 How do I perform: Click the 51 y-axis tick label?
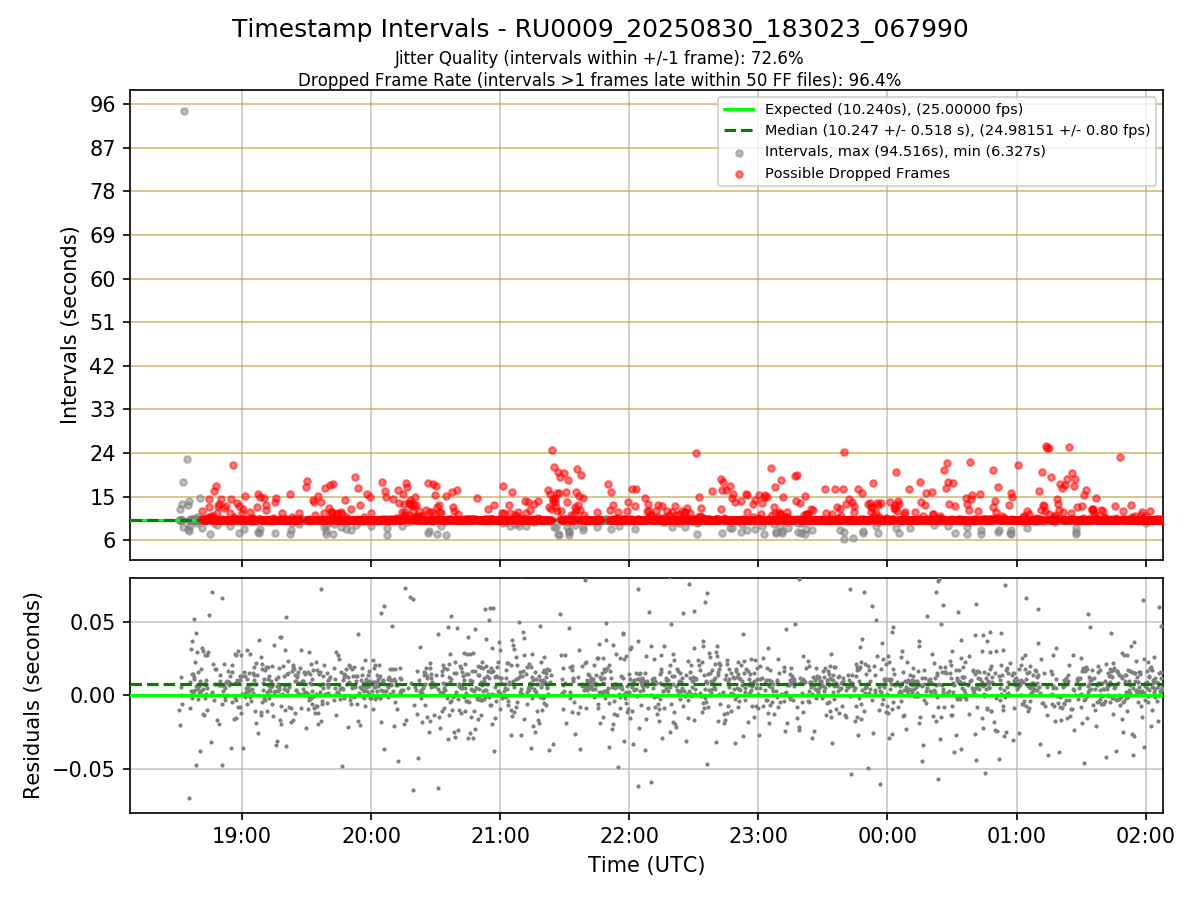(104, 323)
